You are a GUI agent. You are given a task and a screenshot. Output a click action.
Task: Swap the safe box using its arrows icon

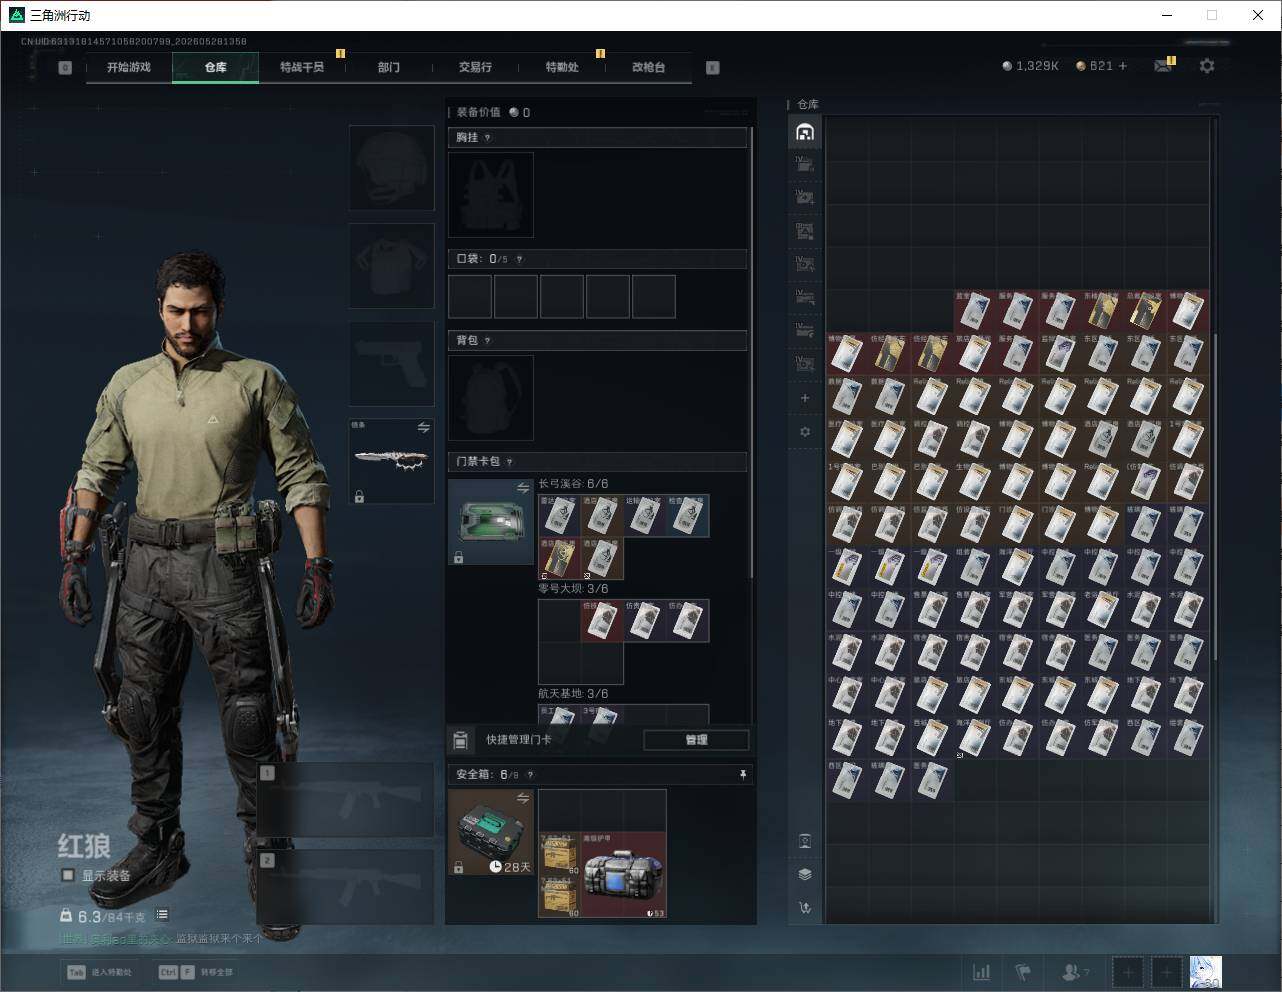(x=523, y=798)
